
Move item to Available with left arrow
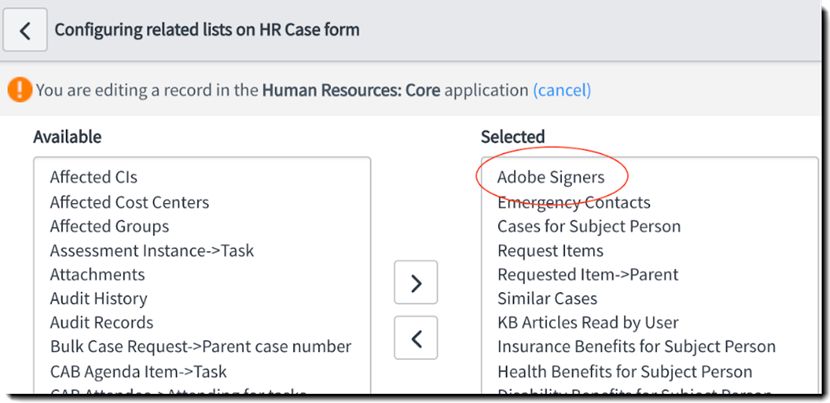coord(416,338)
